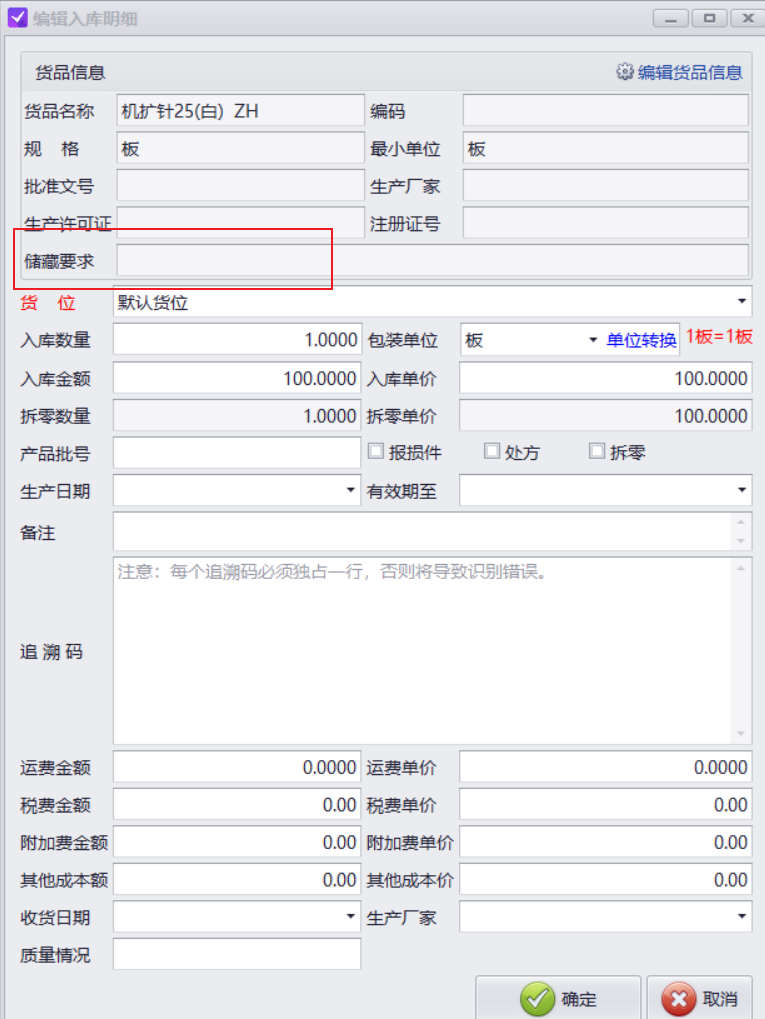Click the 税费单价 input field
The image size is (765, 1019).
(x=605, y=805)
